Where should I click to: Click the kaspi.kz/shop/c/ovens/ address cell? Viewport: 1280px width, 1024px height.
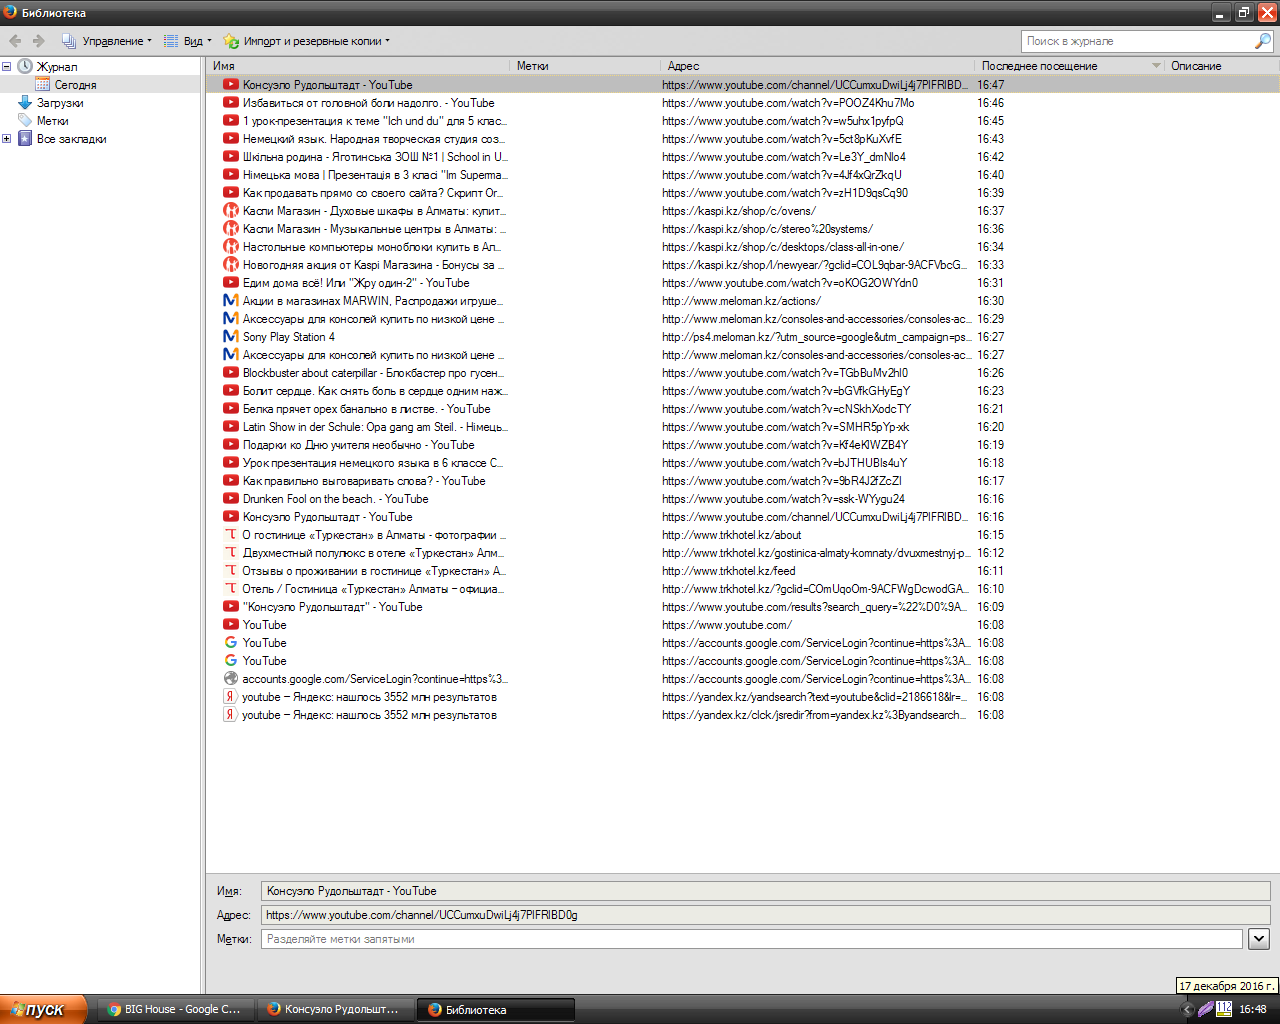click(739, 211)
